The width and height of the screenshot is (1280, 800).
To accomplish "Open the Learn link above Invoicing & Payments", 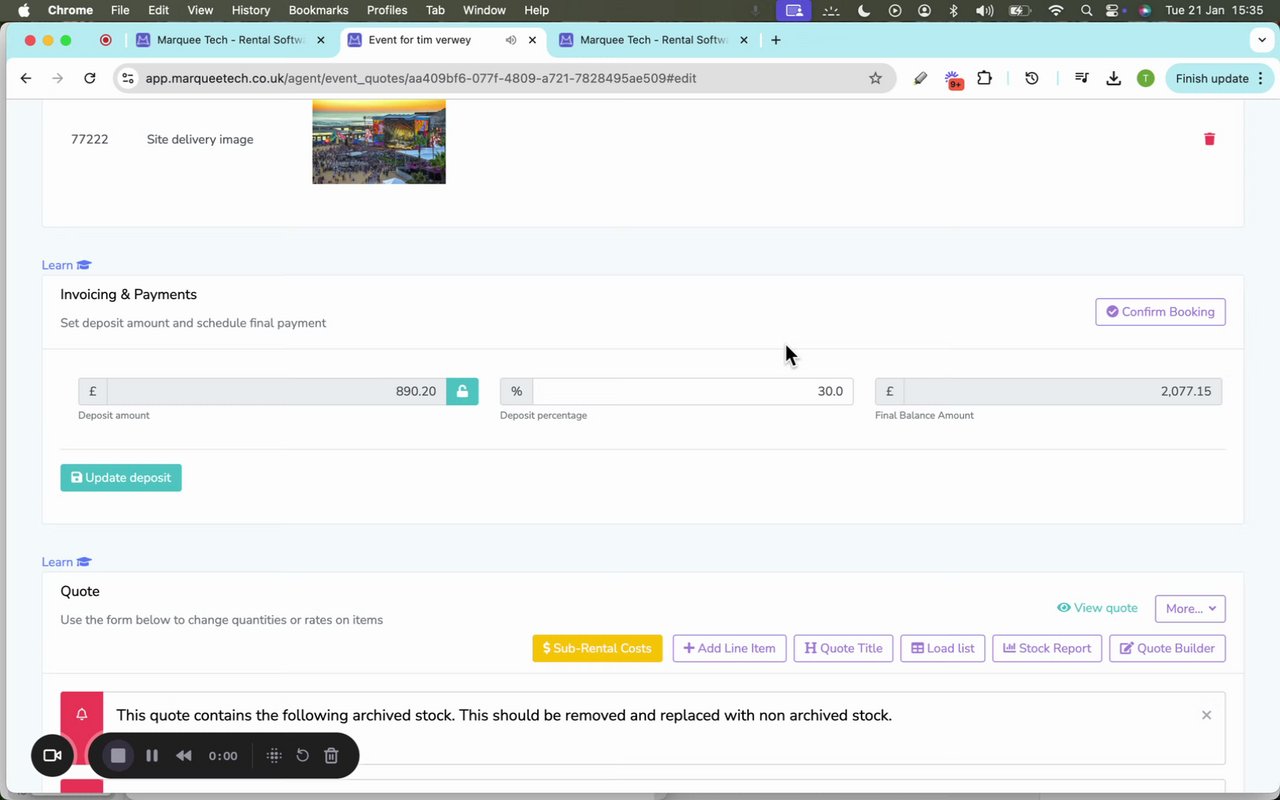I will point(66,265).
